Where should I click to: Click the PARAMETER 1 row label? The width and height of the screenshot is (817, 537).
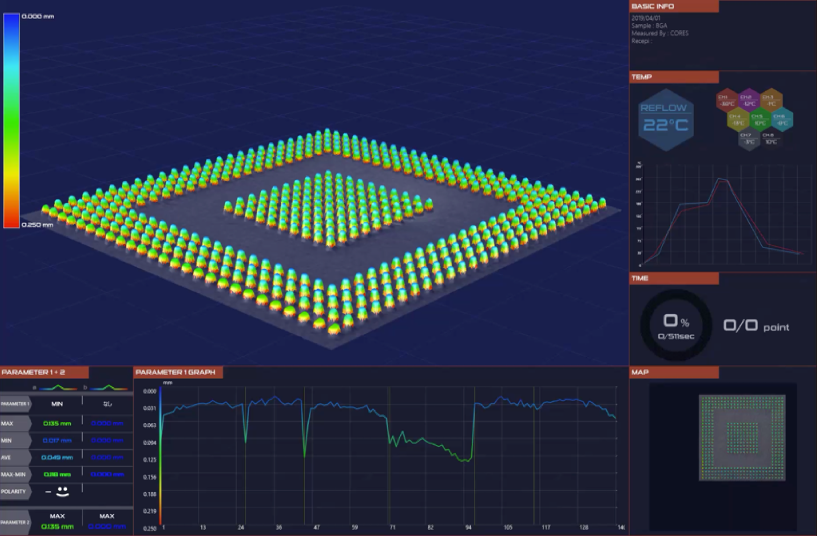(x=16, y=404)
